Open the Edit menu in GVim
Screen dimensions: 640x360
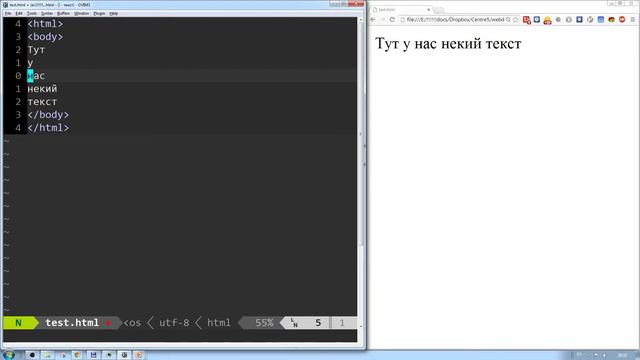(19, 13)
